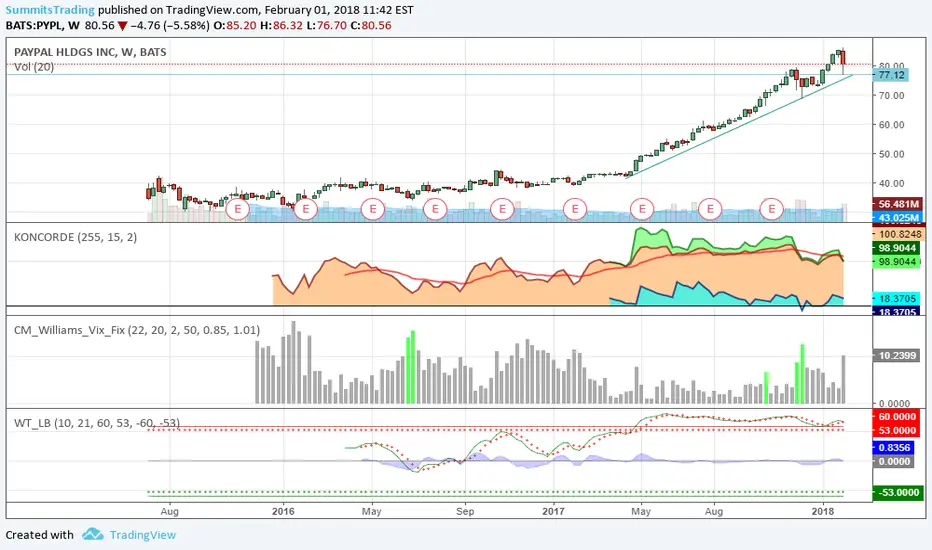932x550 pixels.
Task: Select the earnings E marker above Aug 2017
Action: [710, 209]
